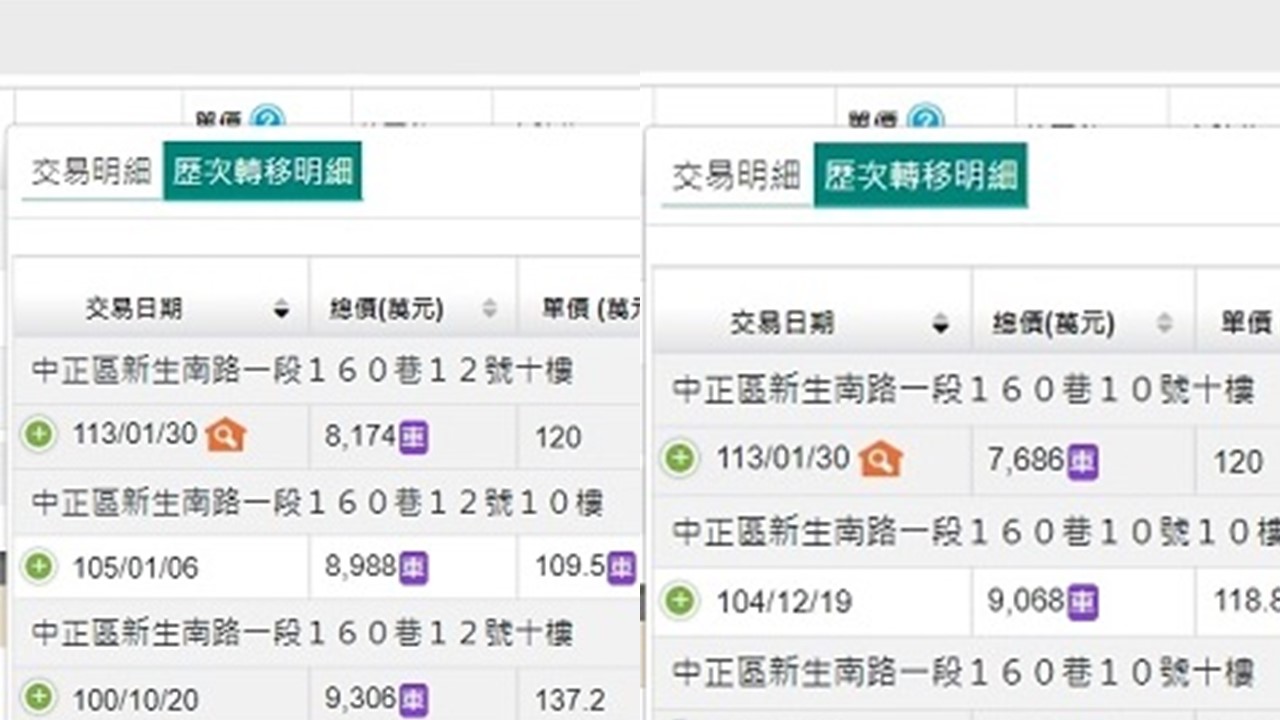
Task: Expand the 104/12/19 record on right panel
Action: tap(680, 600)
